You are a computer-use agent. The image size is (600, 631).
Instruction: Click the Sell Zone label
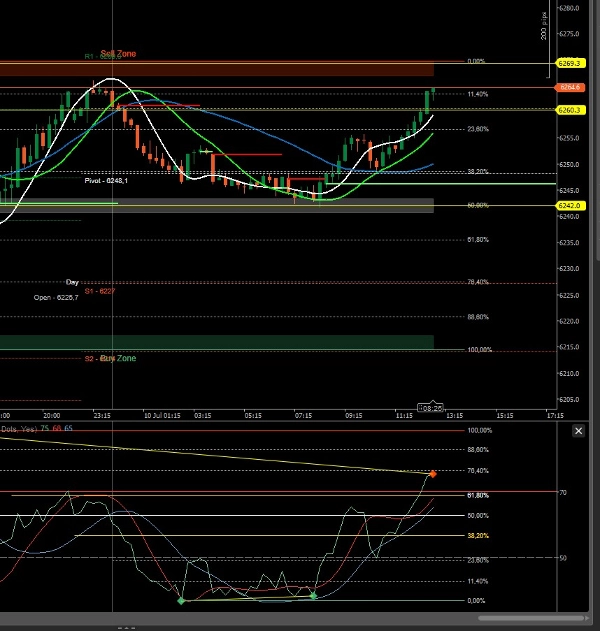pos(118,53)
